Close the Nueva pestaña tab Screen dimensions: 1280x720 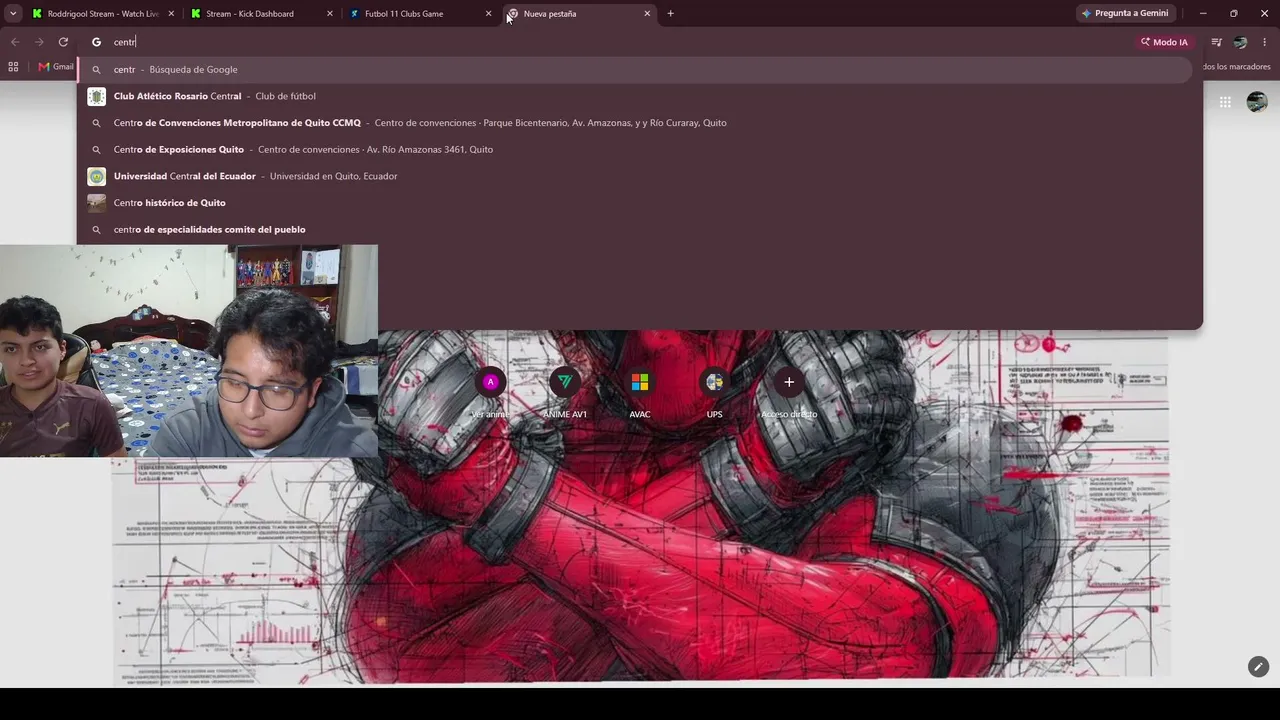pyautogui.click(x=647, y=14)
